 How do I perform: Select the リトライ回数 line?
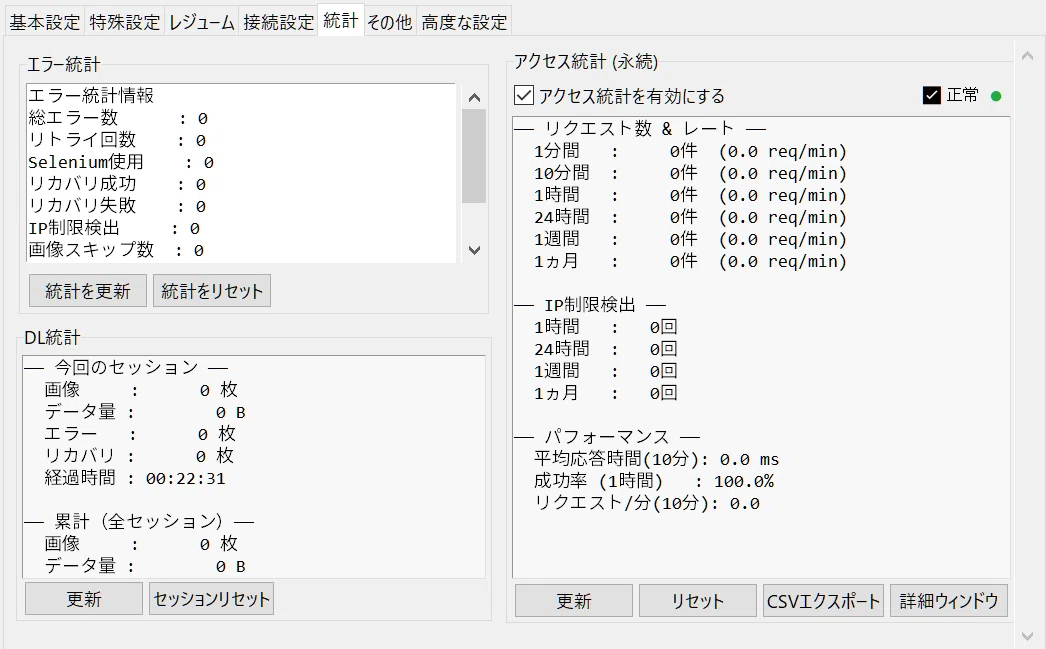tap(117, 140)
